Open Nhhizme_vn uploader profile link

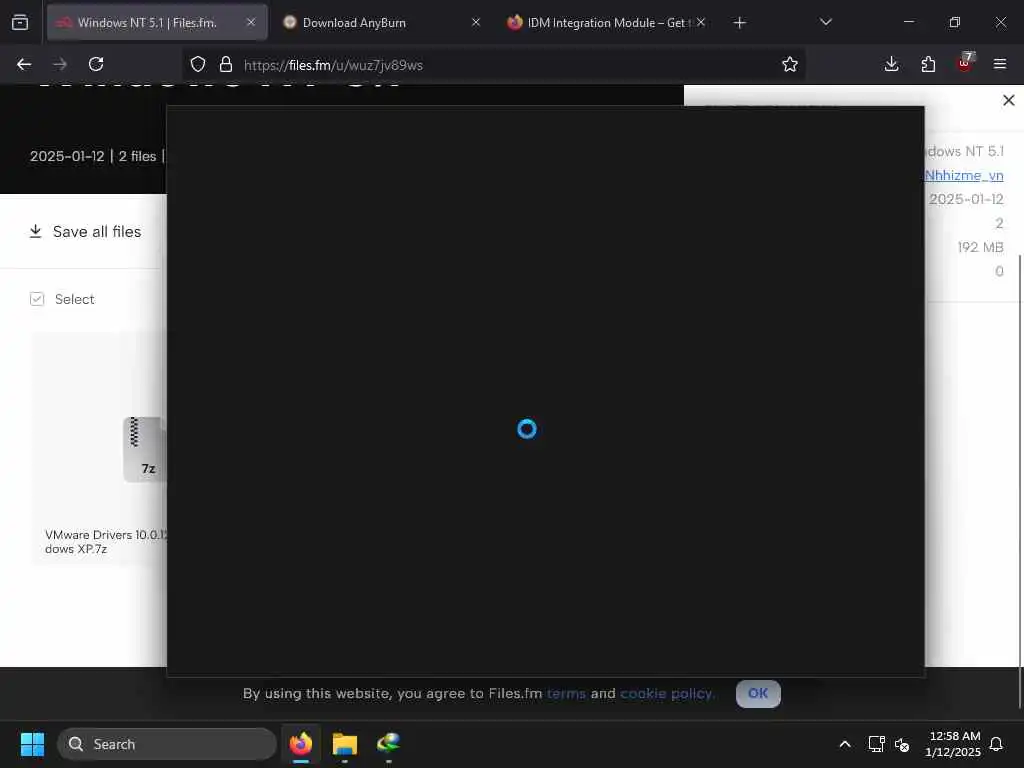click(964, 175)
